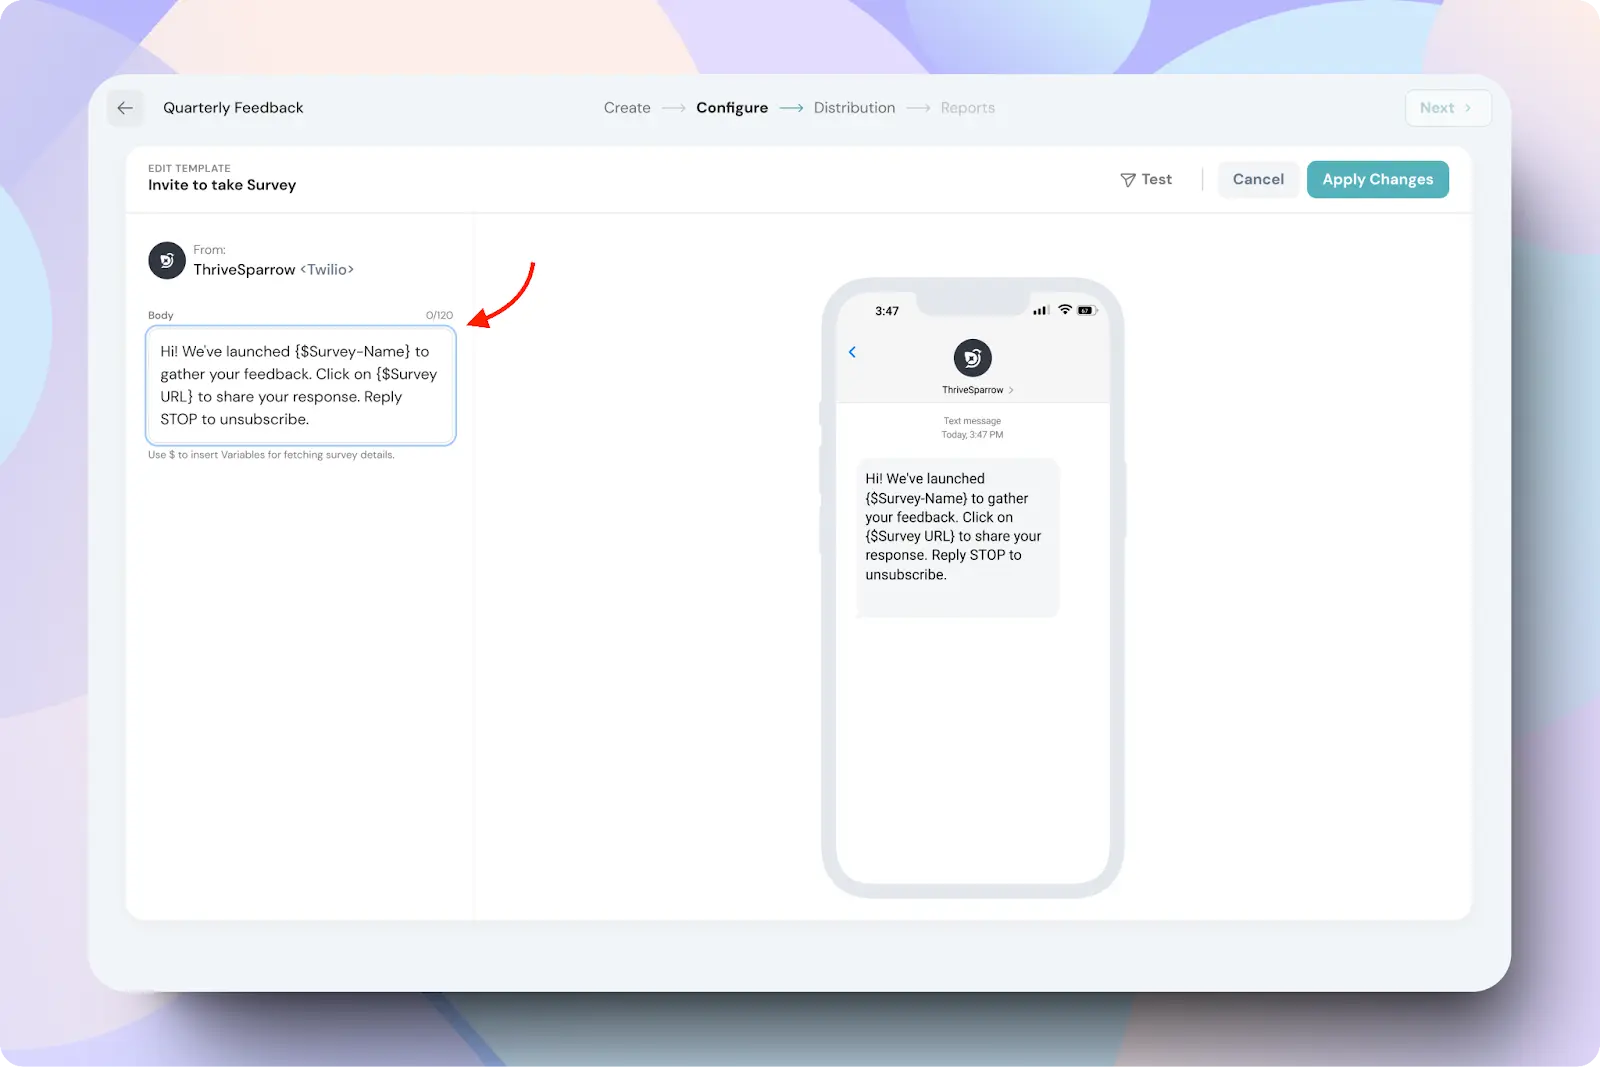Click the ThriveSparrow sender avatar by From
The width and height of the screenshot is (1600, 1067).
pos(167,260)
